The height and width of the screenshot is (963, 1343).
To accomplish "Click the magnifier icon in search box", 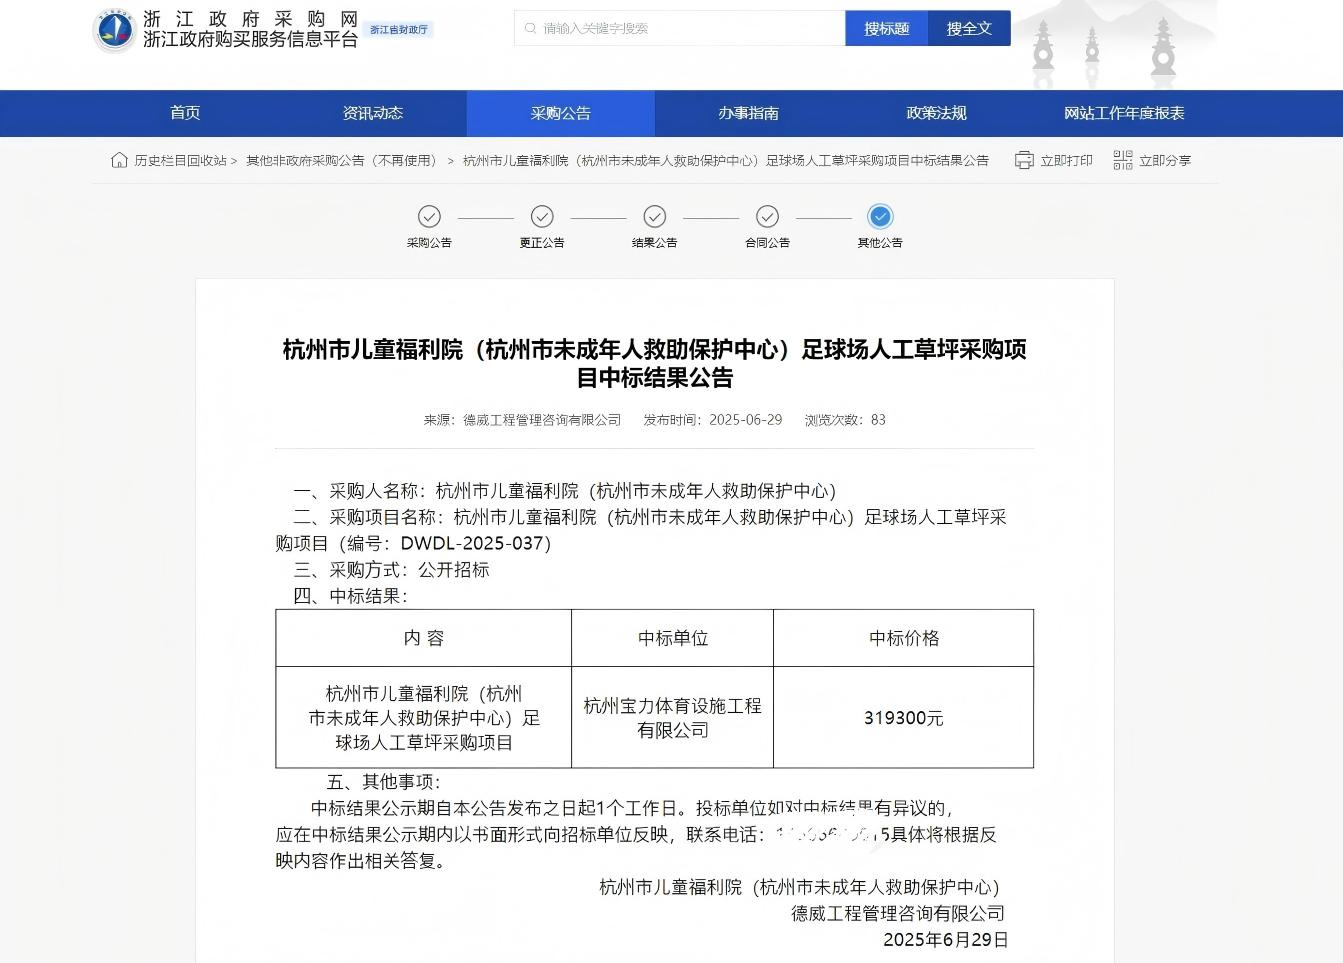I will [531, 29].
